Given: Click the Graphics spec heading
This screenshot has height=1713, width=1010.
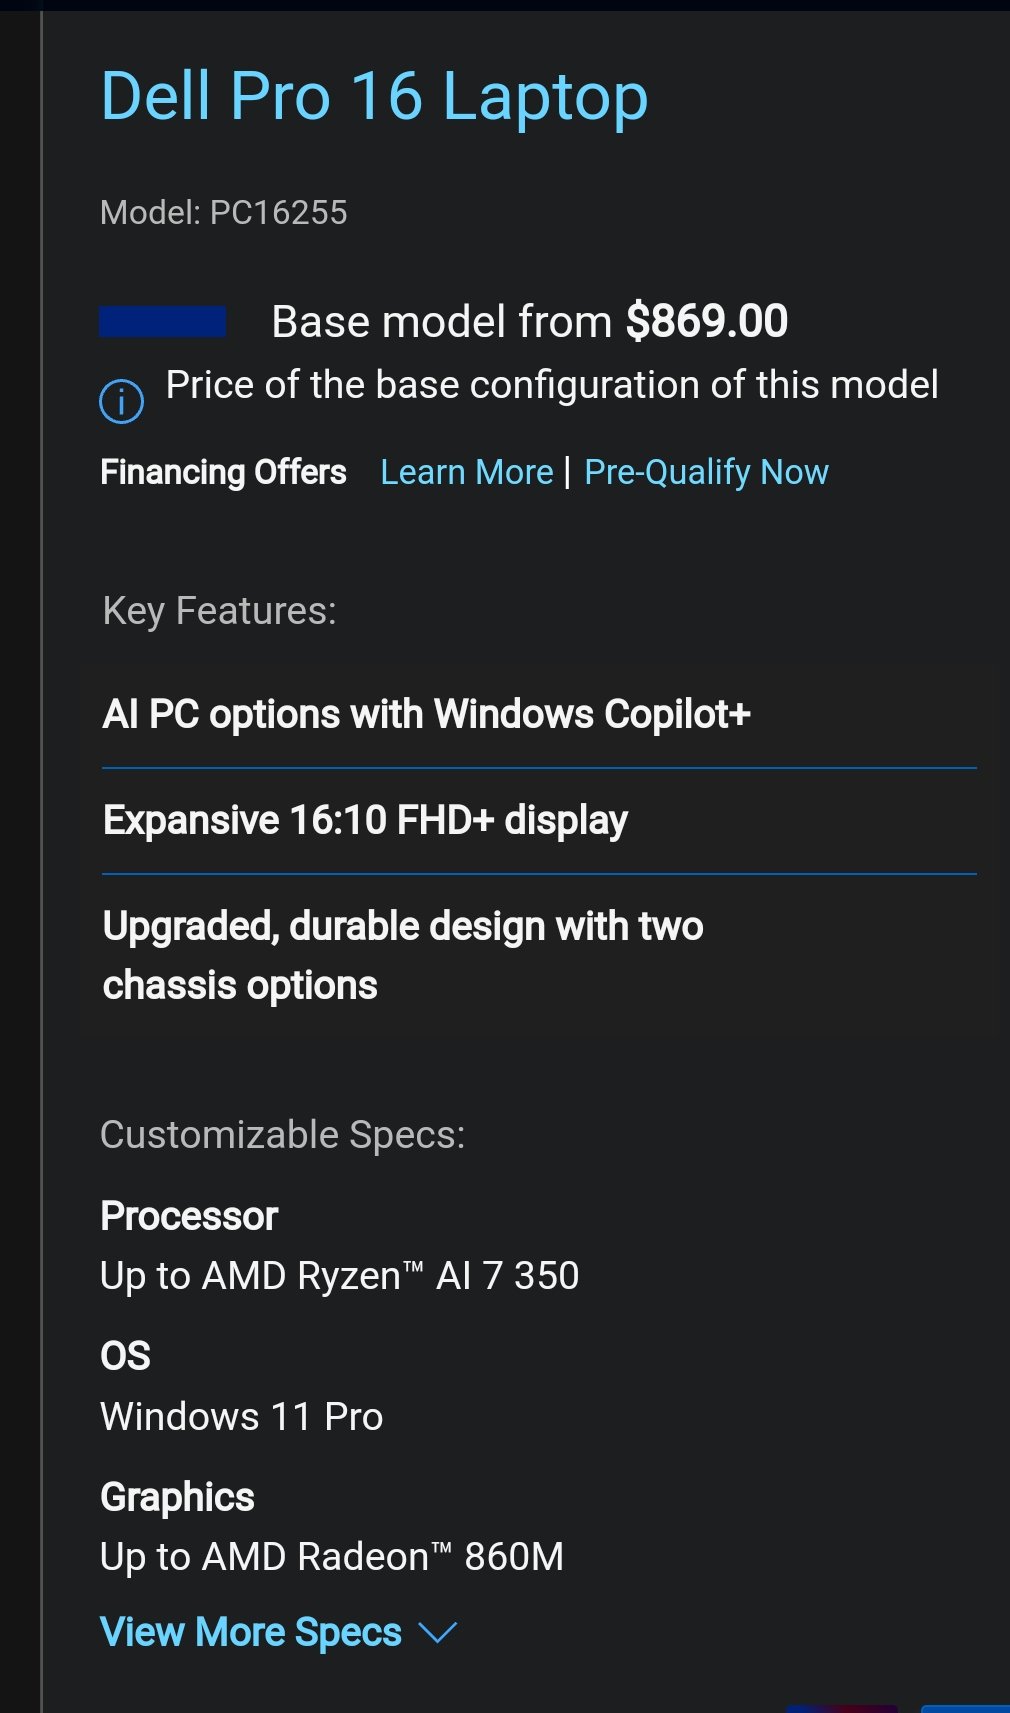Looking at the screenshot, I should pyautogui.click(x=177, y=1497).
